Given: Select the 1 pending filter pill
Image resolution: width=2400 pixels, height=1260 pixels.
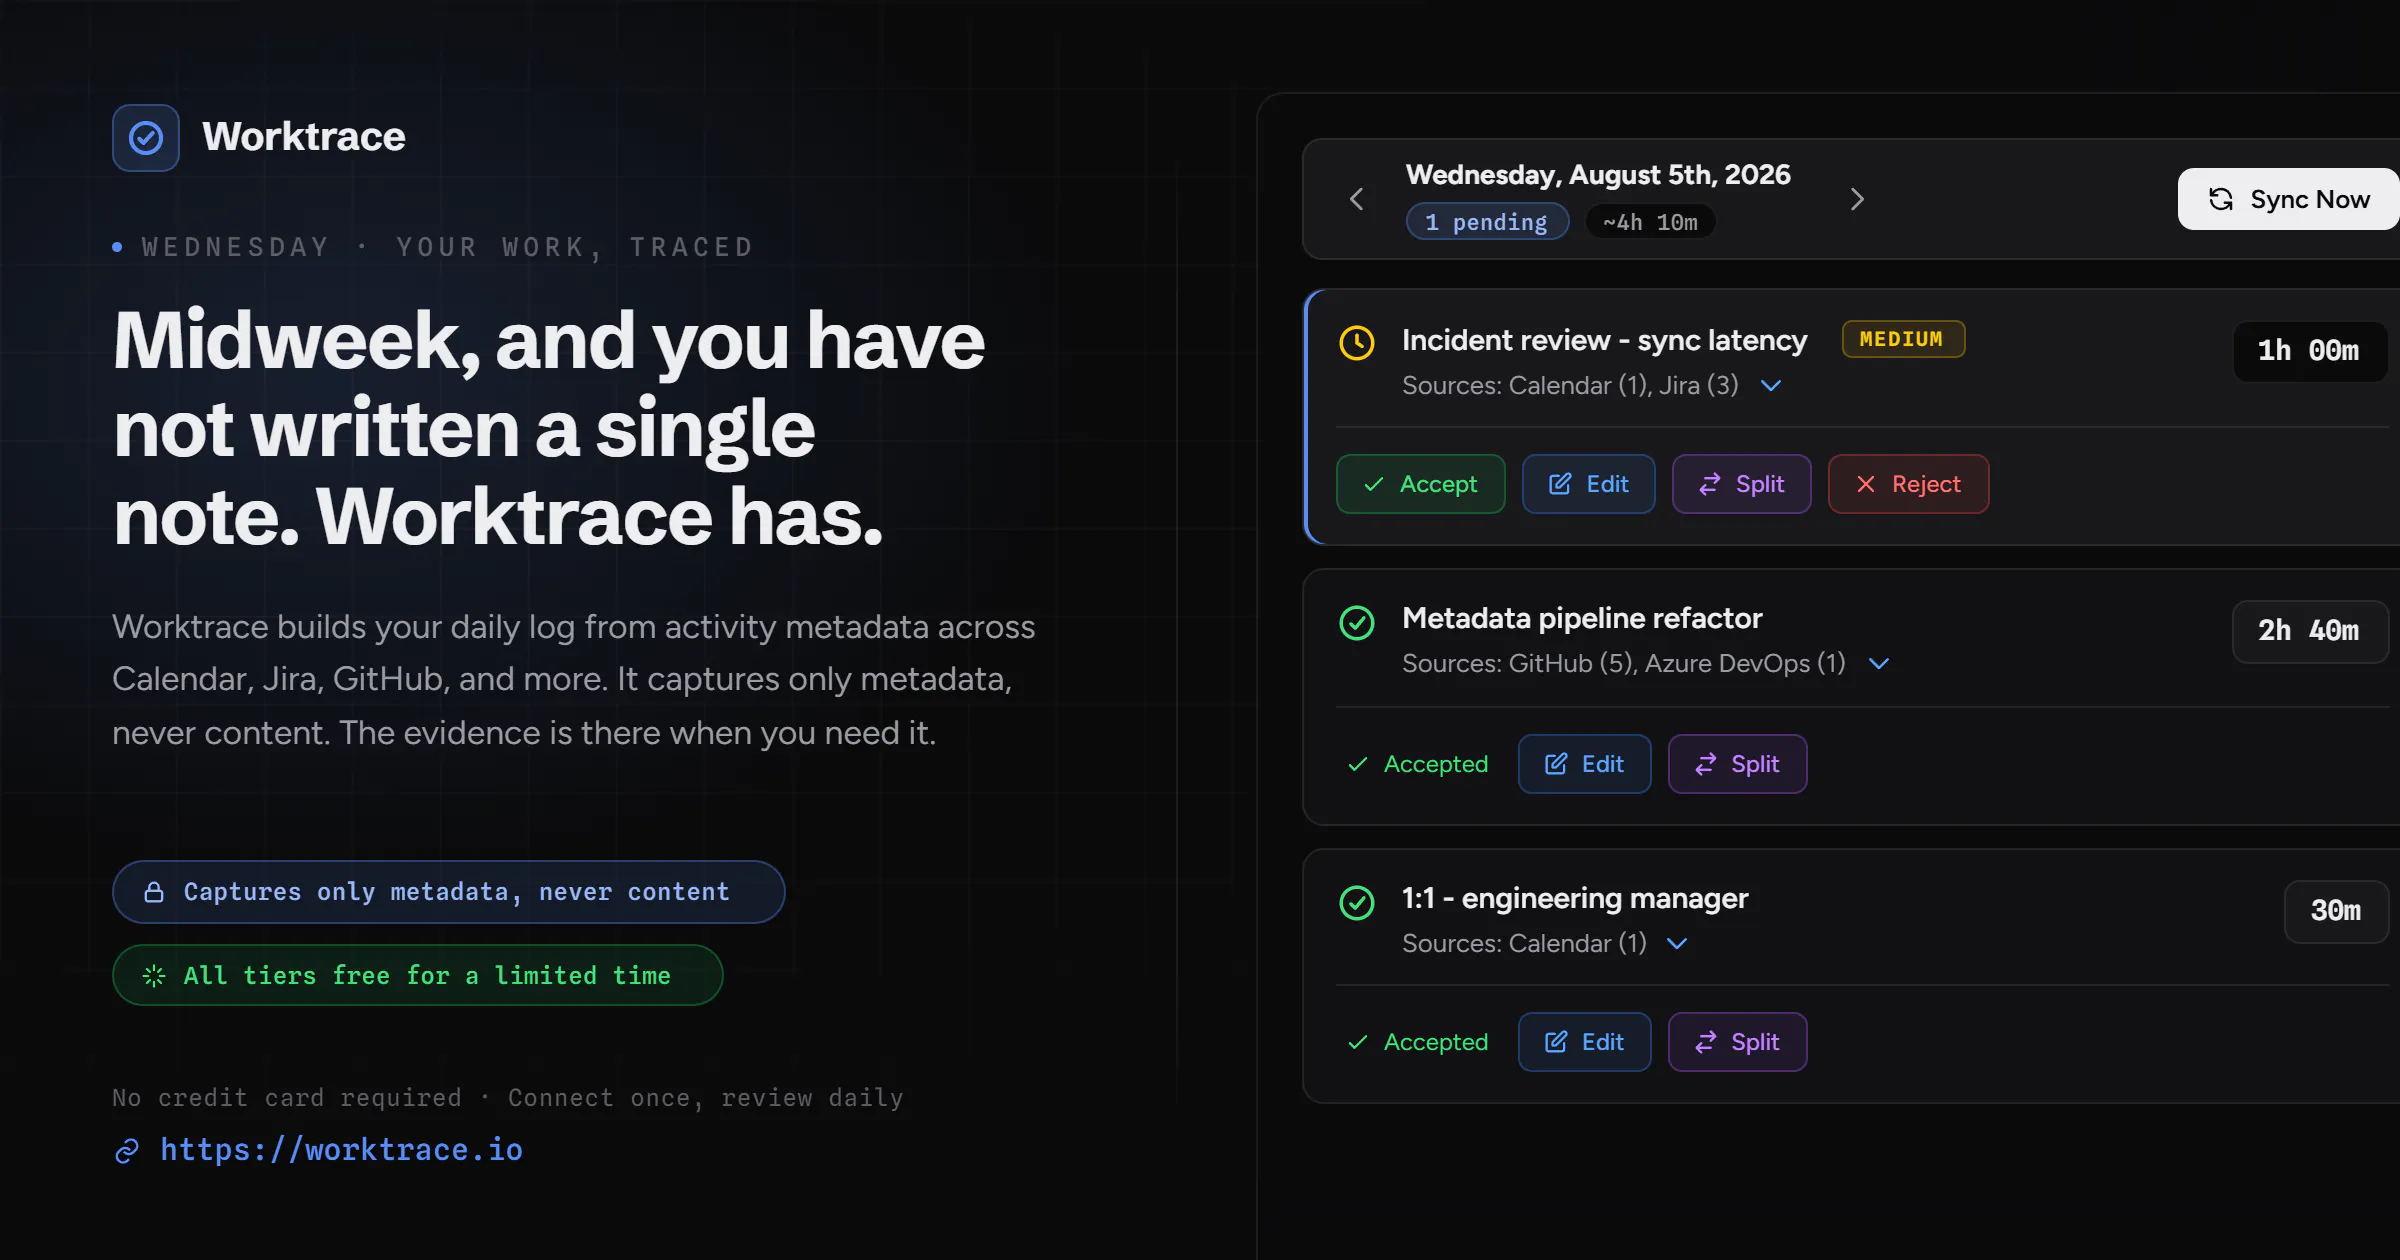Looking at the screenshot, I should tap(1487, 222).
